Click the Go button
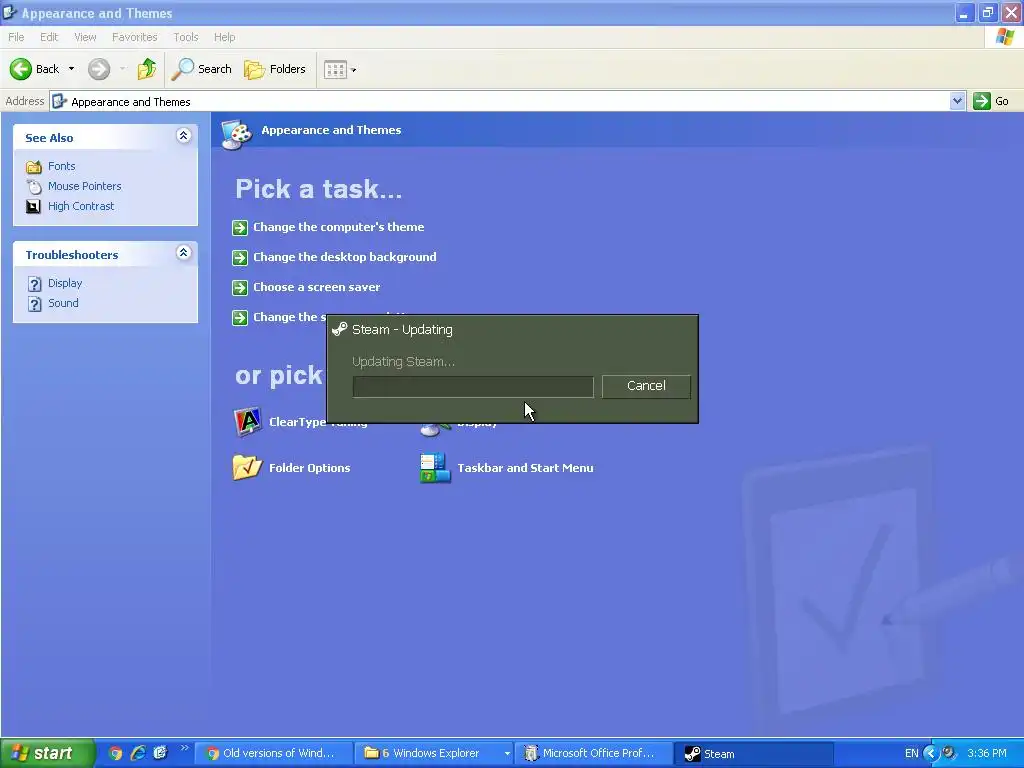 [991, 101]
